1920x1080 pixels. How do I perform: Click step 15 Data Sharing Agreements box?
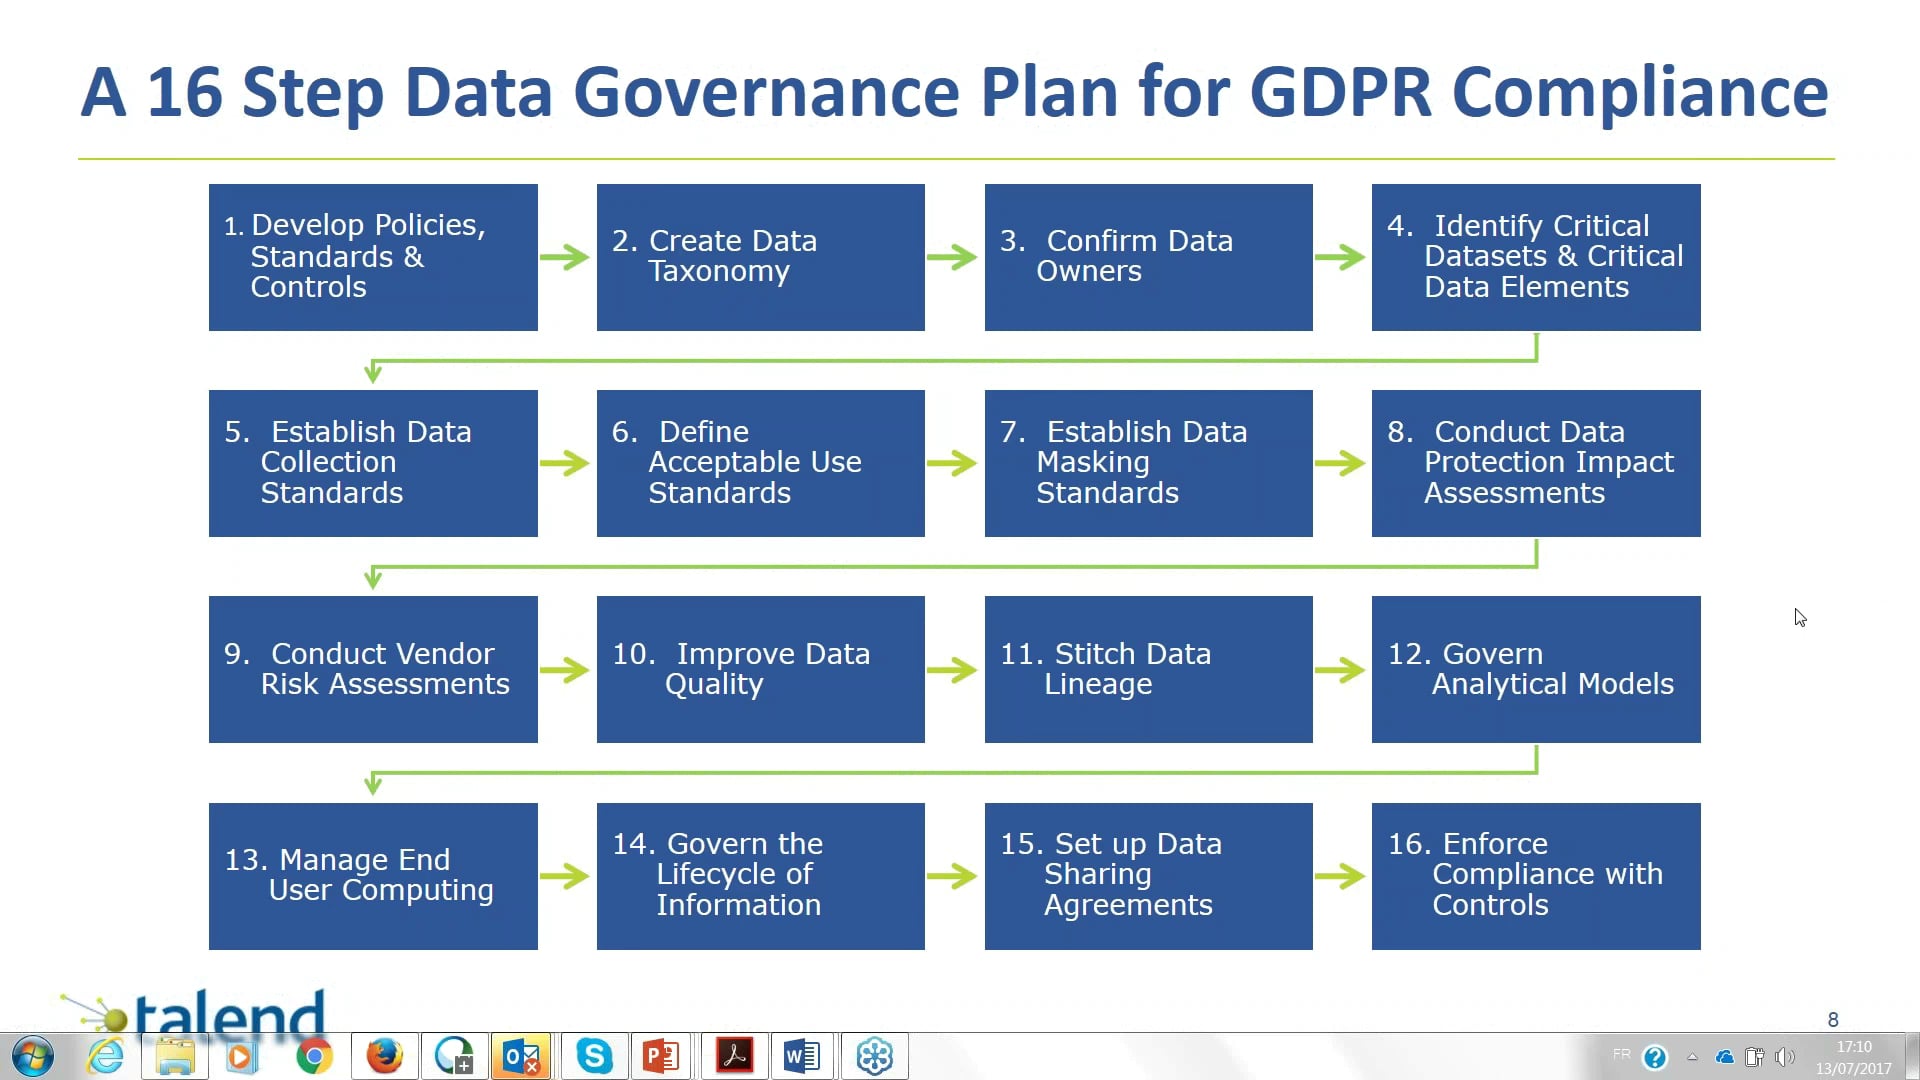coord(1149,876)
